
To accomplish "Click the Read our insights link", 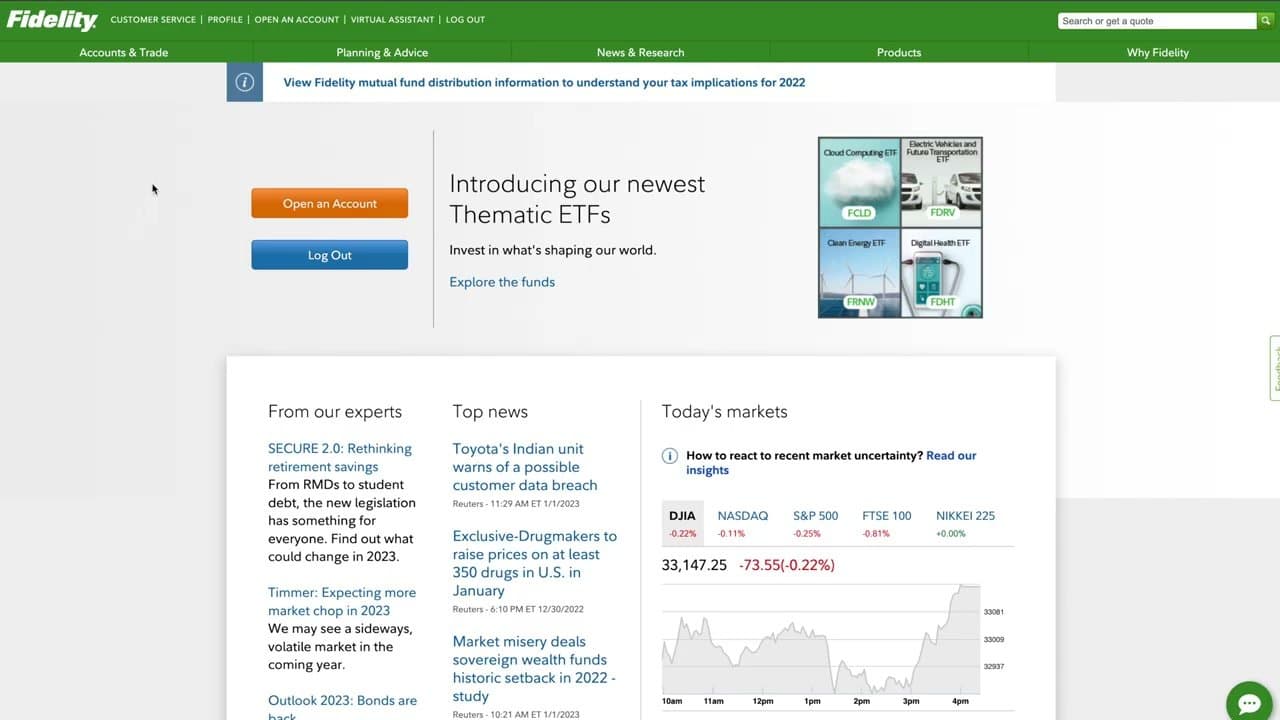I will (x=950, y=455).
